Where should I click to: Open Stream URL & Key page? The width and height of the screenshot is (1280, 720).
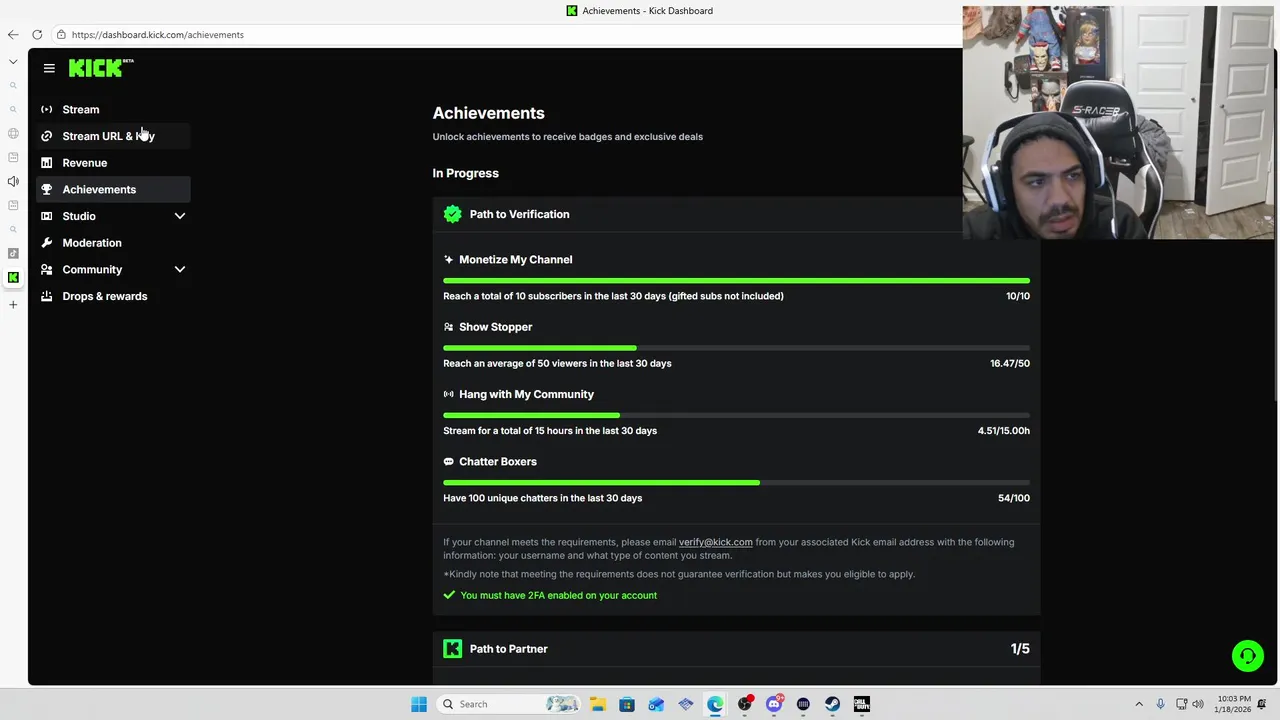(113, 136)
